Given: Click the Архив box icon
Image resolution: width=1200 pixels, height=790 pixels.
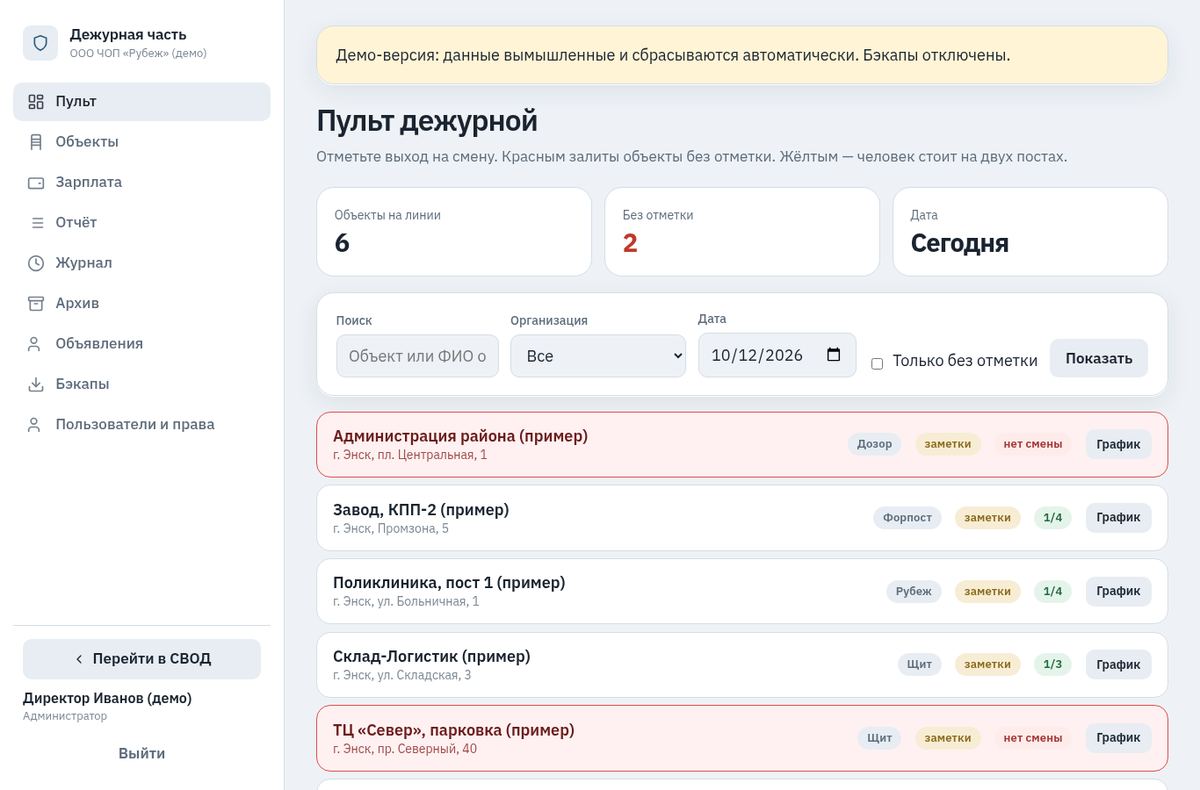Looking at the screenshot, I should coord(36,303).
